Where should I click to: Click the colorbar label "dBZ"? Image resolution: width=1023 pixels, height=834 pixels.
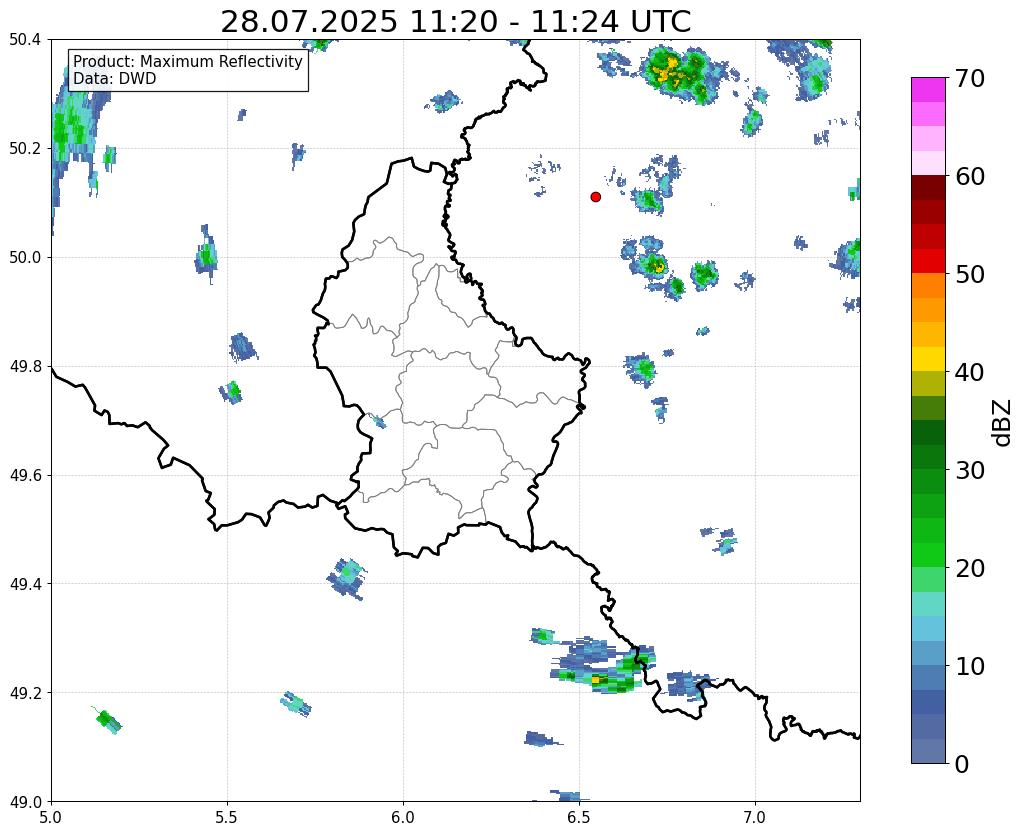tap(1003, 422)
